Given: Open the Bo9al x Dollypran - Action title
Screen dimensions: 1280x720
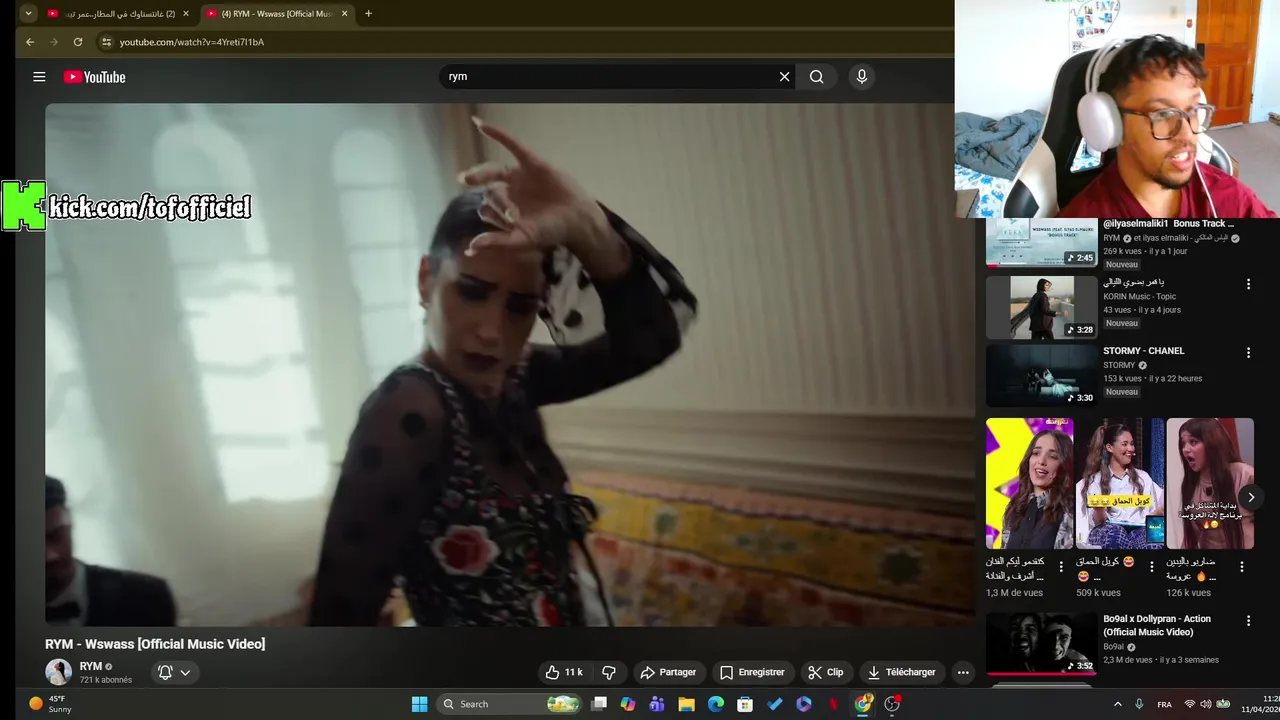Looking at the screenshot, I should pos(1157,625).
